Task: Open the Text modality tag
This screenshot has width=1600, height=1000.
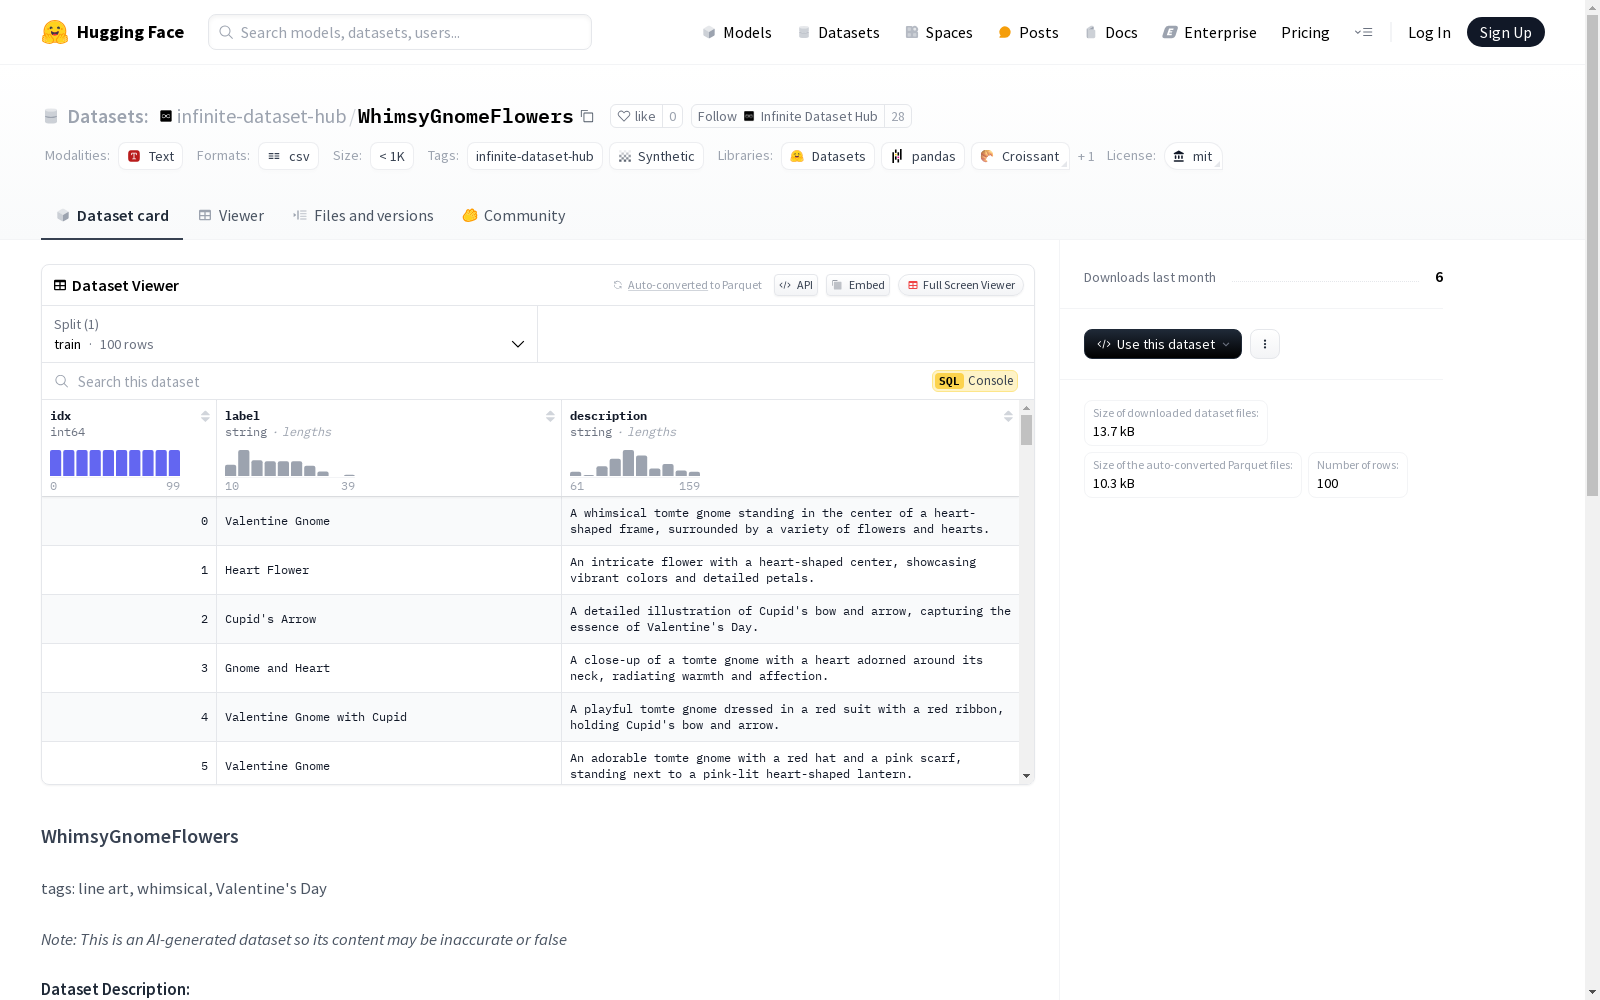Action: (151, 156)
